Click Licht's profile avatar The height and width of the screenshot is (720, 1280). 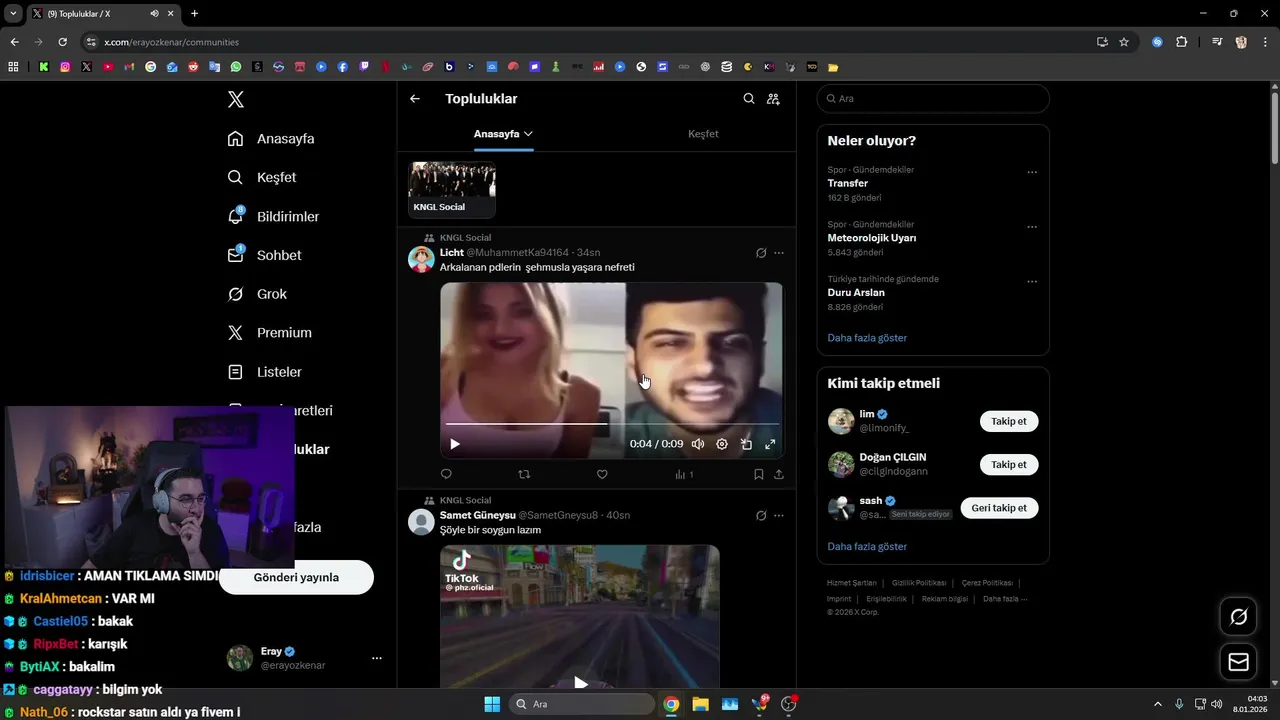click(421, 259)
